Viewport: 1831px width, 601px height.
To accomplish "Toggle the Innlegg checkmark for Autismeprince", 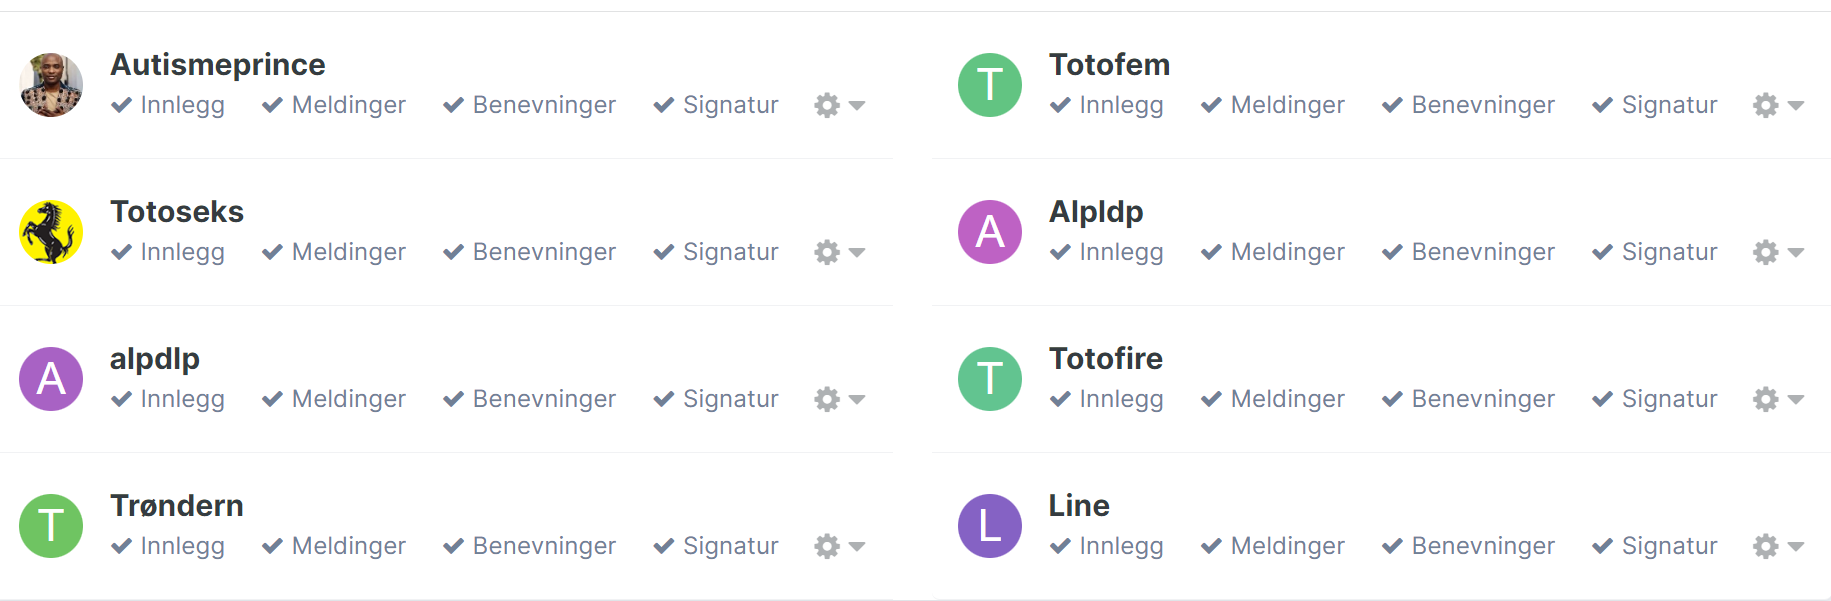I will tap(121, 105).
